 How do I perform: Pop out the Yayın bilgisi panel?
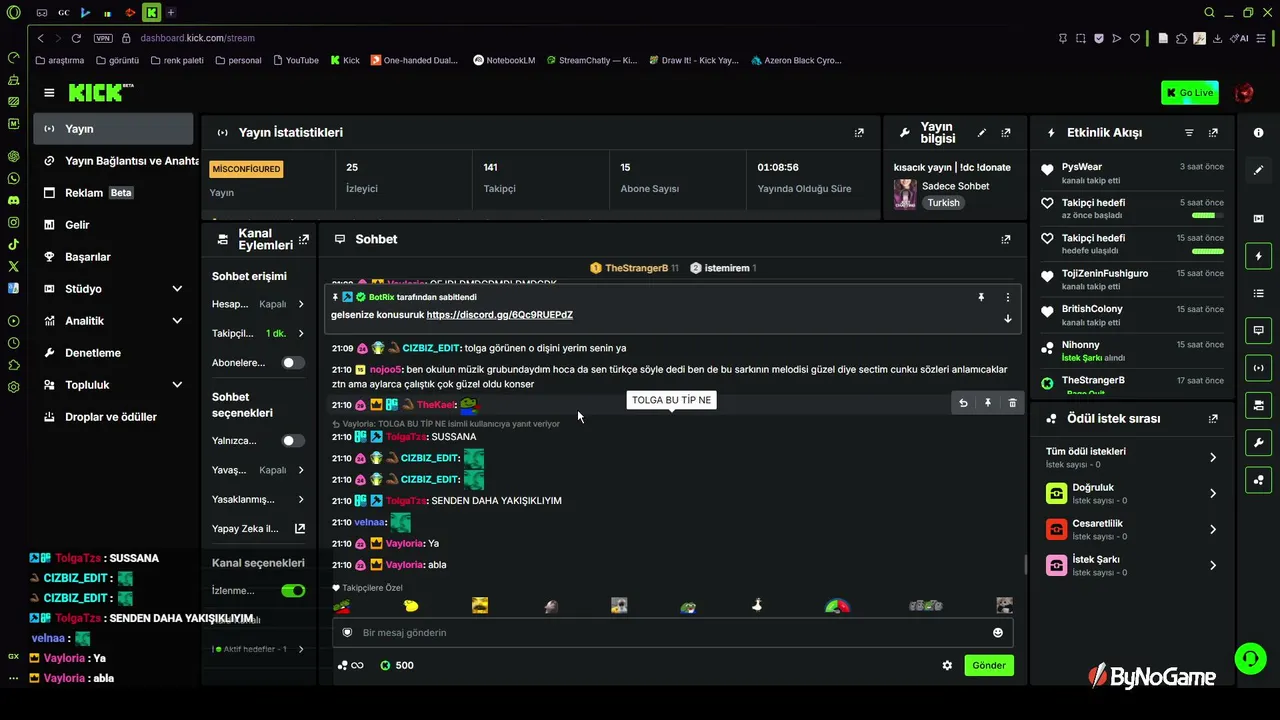pos(1006,132)
